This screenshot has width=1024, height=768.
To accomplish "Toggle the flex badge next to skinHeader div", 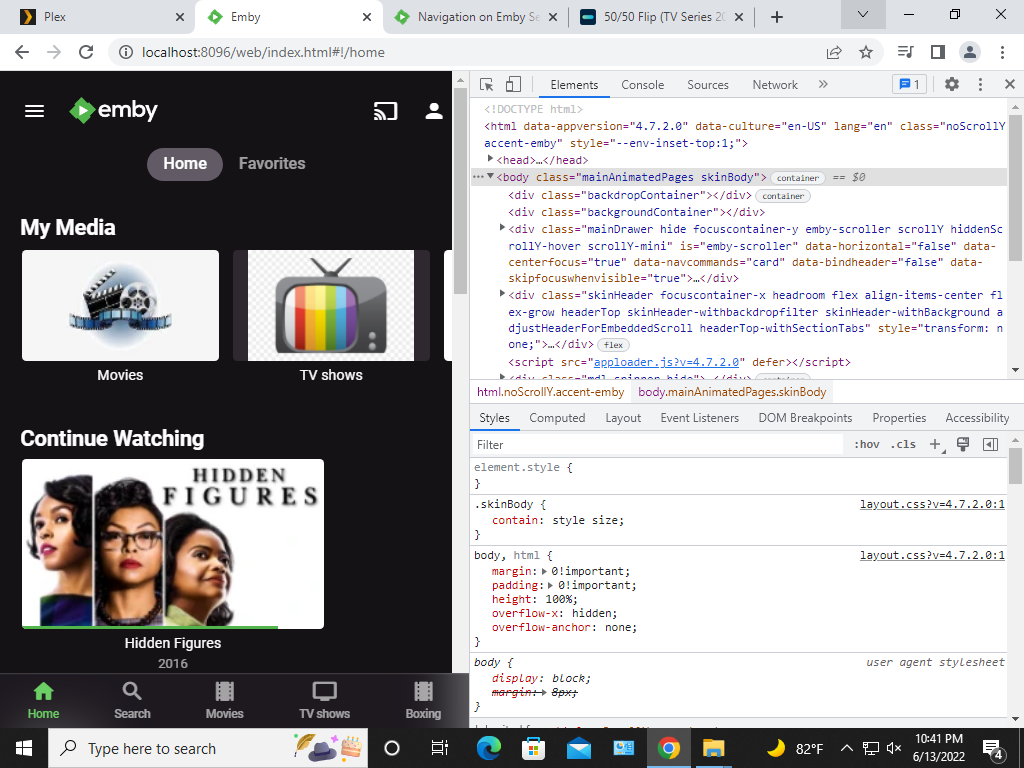I will (x=611, y=344).
